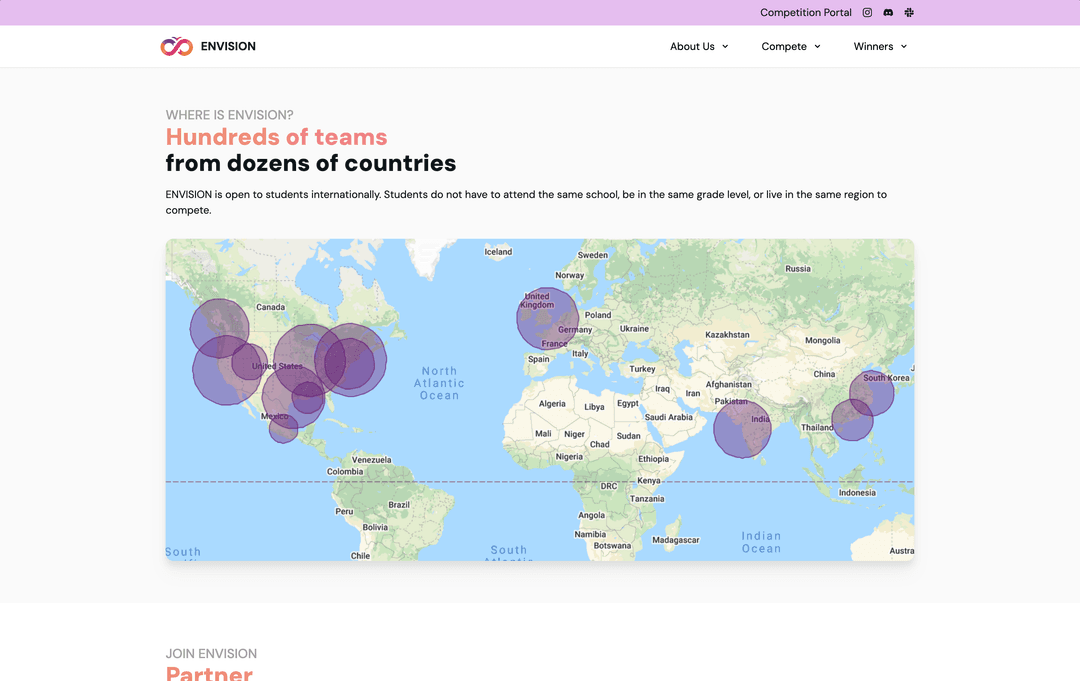Screen dimensions: 1080x681
Task: Click the 'Indian Ocean' map label
Action: tap(761, 542)
